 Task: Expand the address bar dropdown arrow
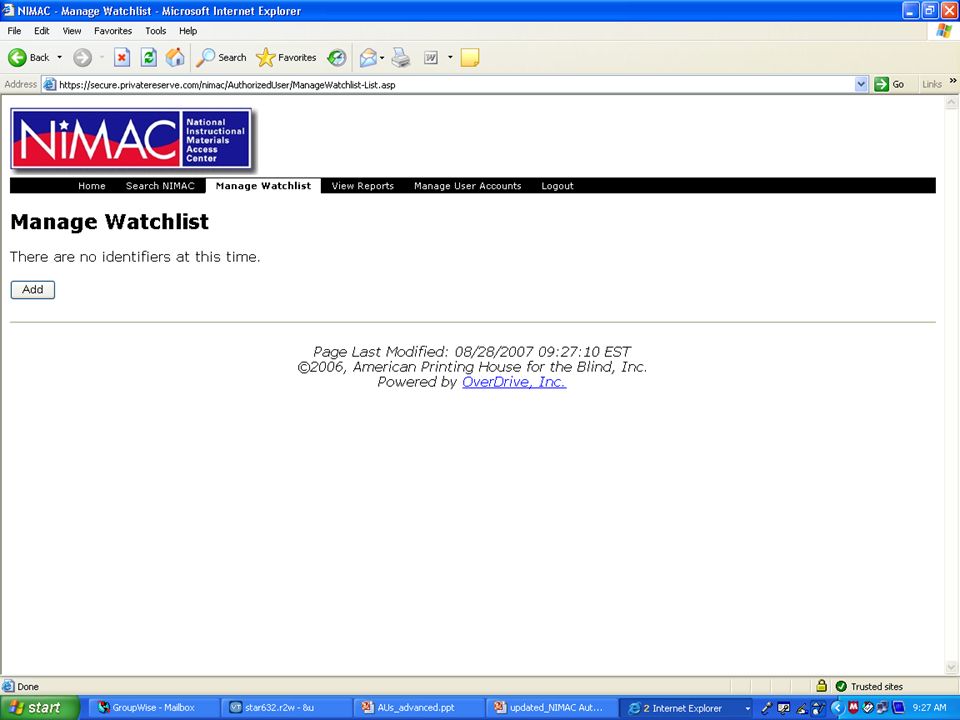point(861,84)
